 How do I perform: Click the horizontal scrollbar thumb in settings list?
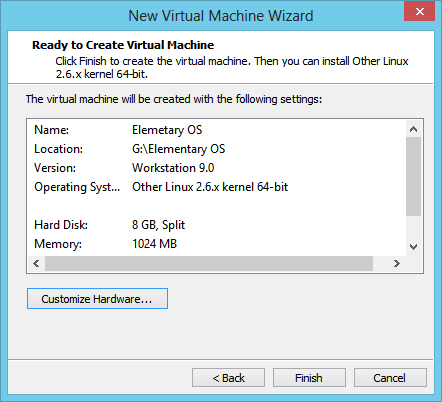coord(209,264)
